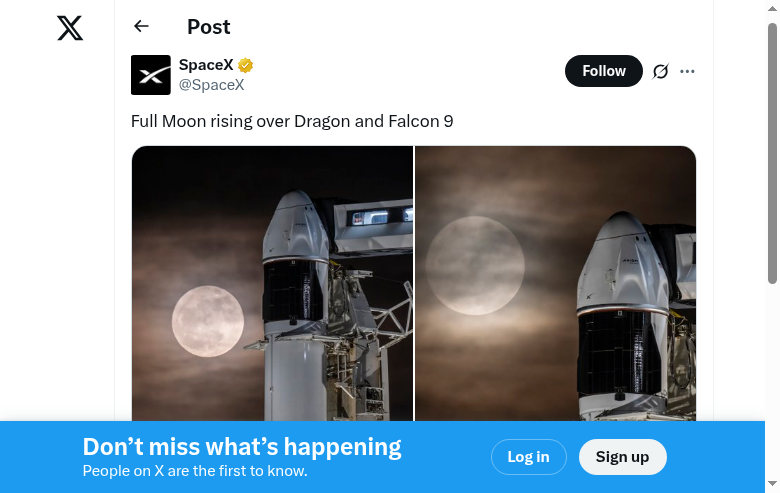Go back using the left arrow
This screenshot has height=493, width=780.
[141, 27]
